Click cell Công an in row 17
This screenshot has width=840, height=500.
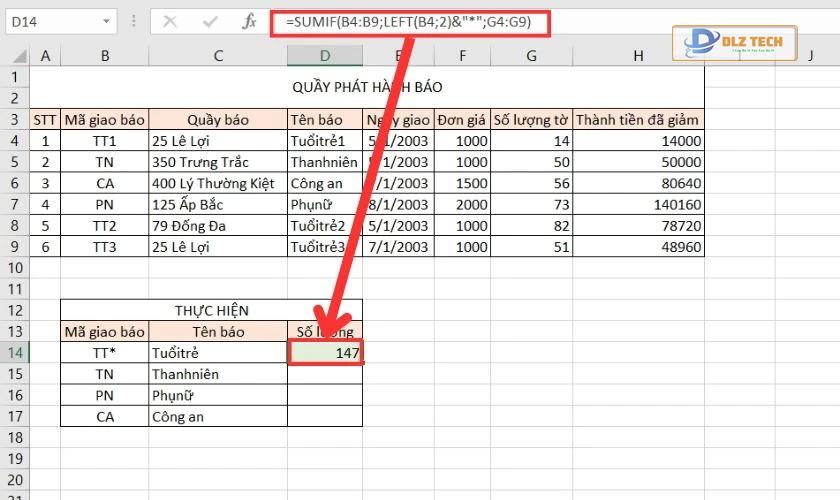click(218, 416)
